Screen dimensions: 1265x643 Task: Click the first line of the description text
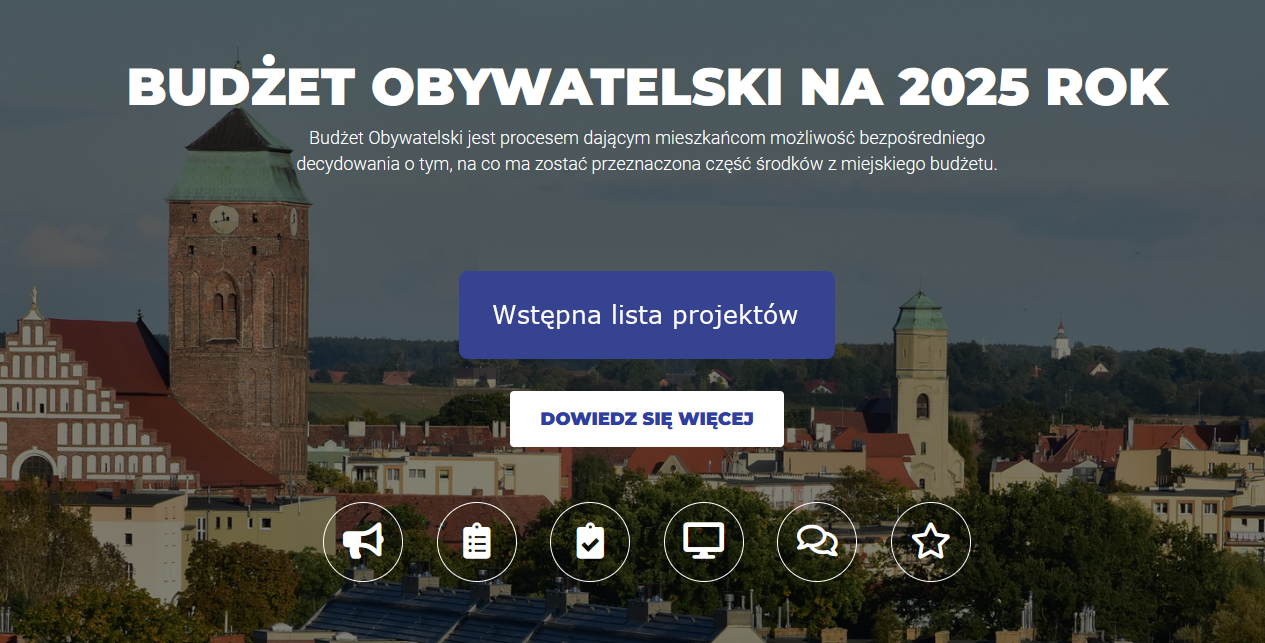click(647, 138)
